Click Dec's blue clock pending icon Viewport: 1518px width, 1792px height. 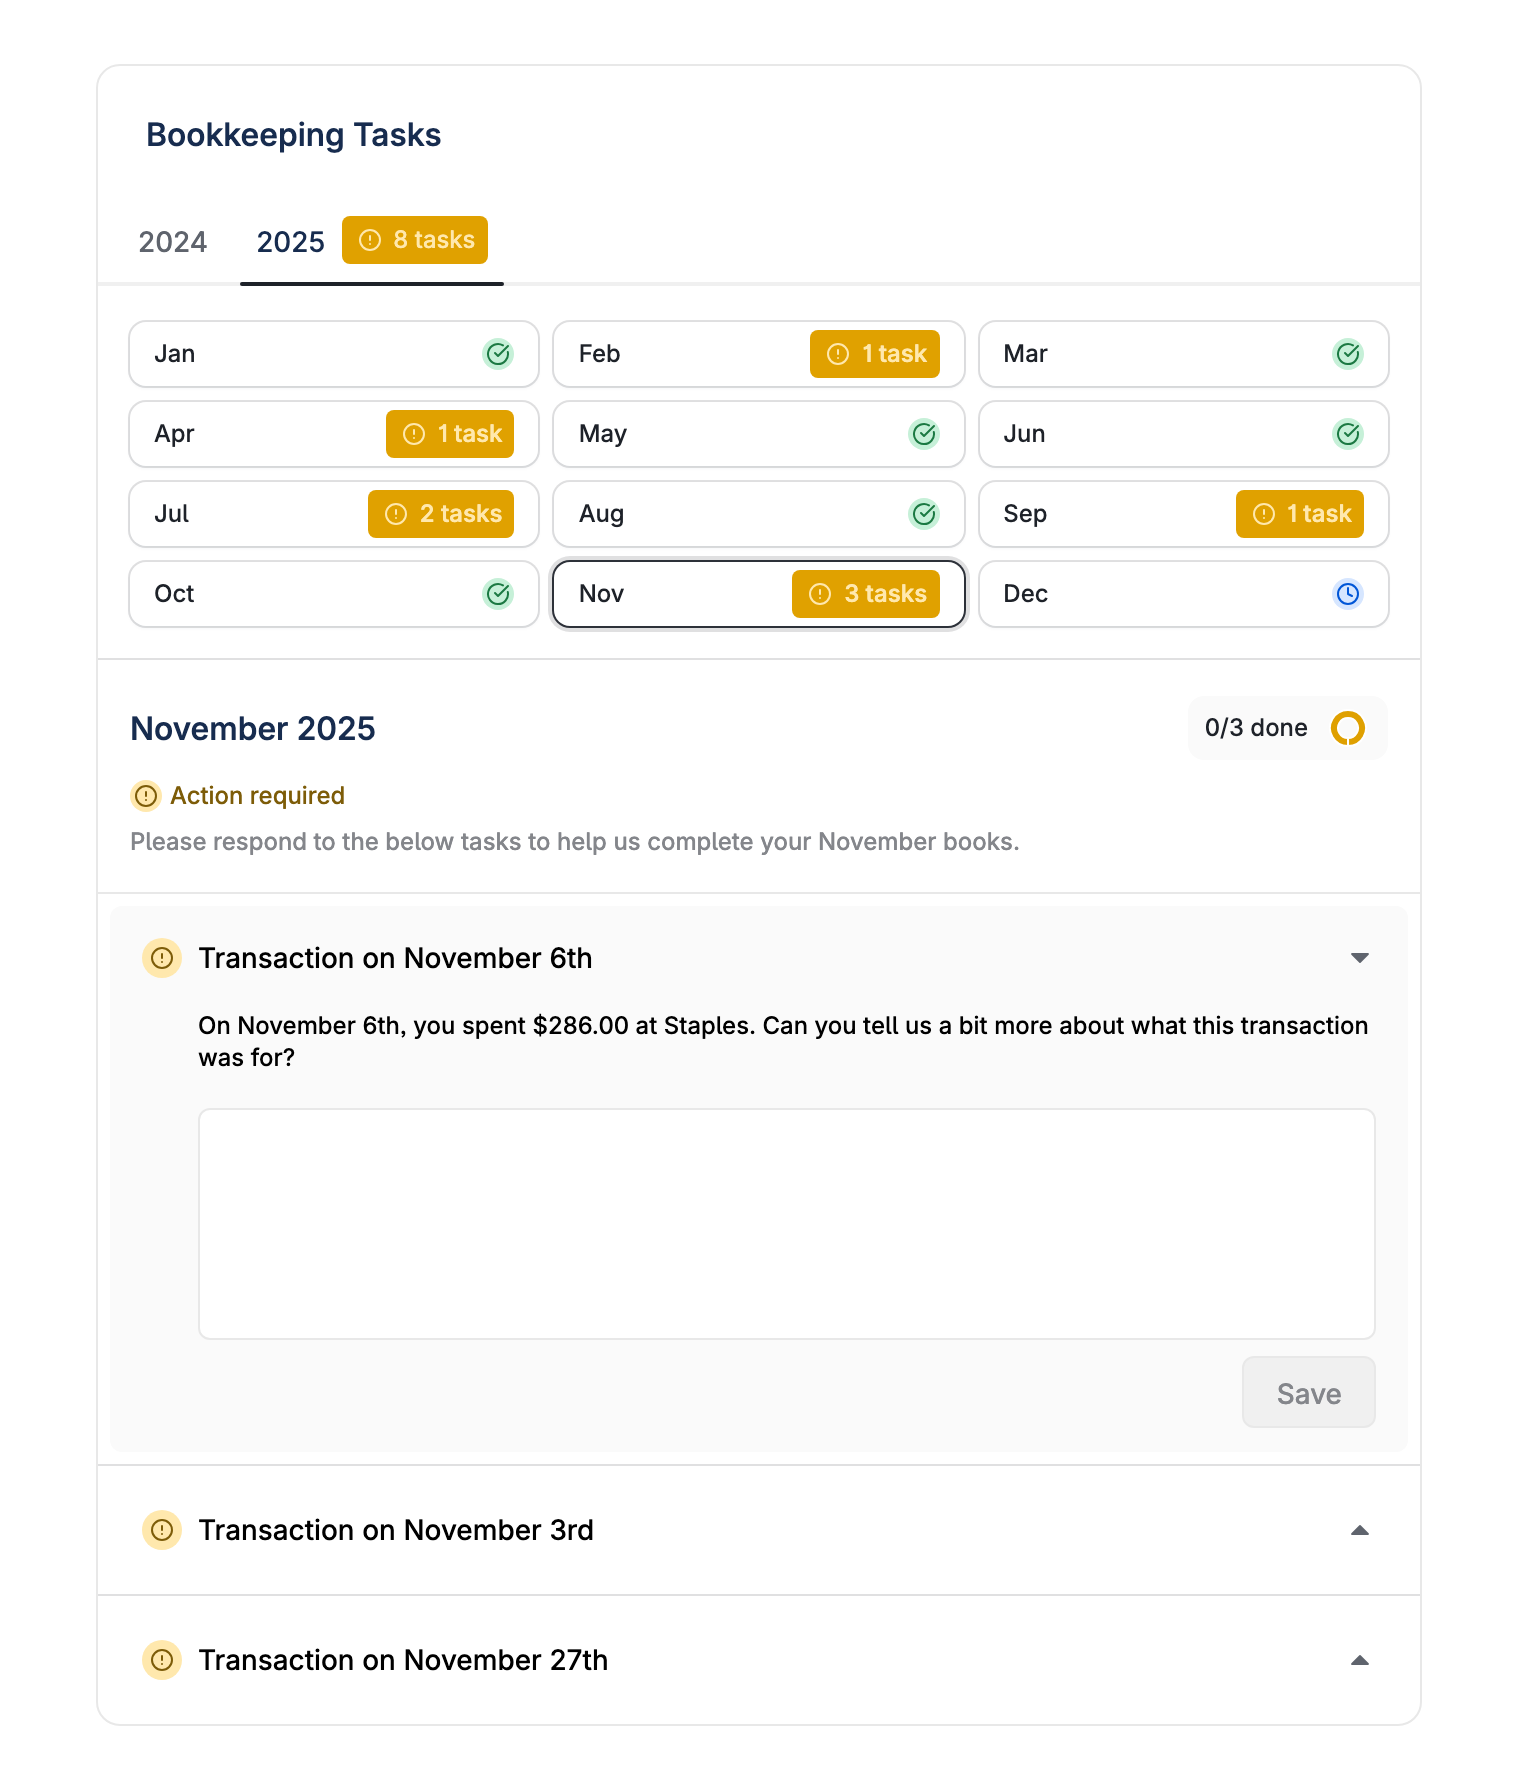point(1348,594)
